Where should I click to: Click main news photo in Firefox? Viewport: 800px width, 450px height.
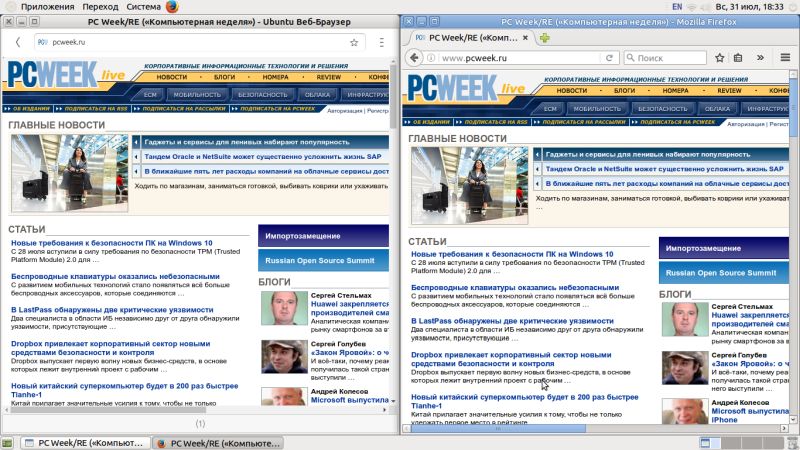point(469,185)
